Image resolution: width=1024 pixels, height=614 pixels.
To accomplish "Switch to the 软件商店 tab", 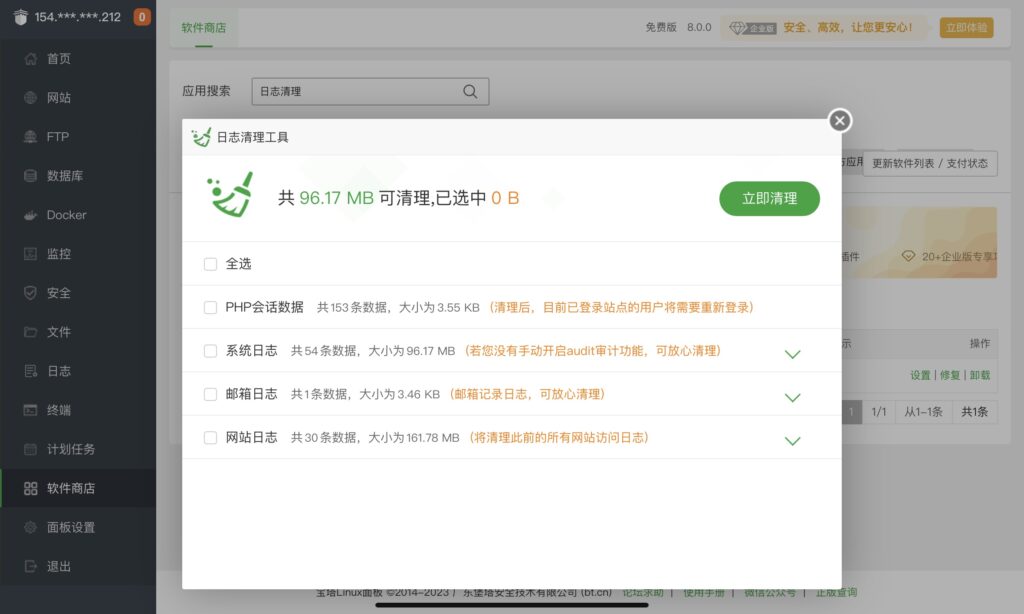I will tap(203, 28).
